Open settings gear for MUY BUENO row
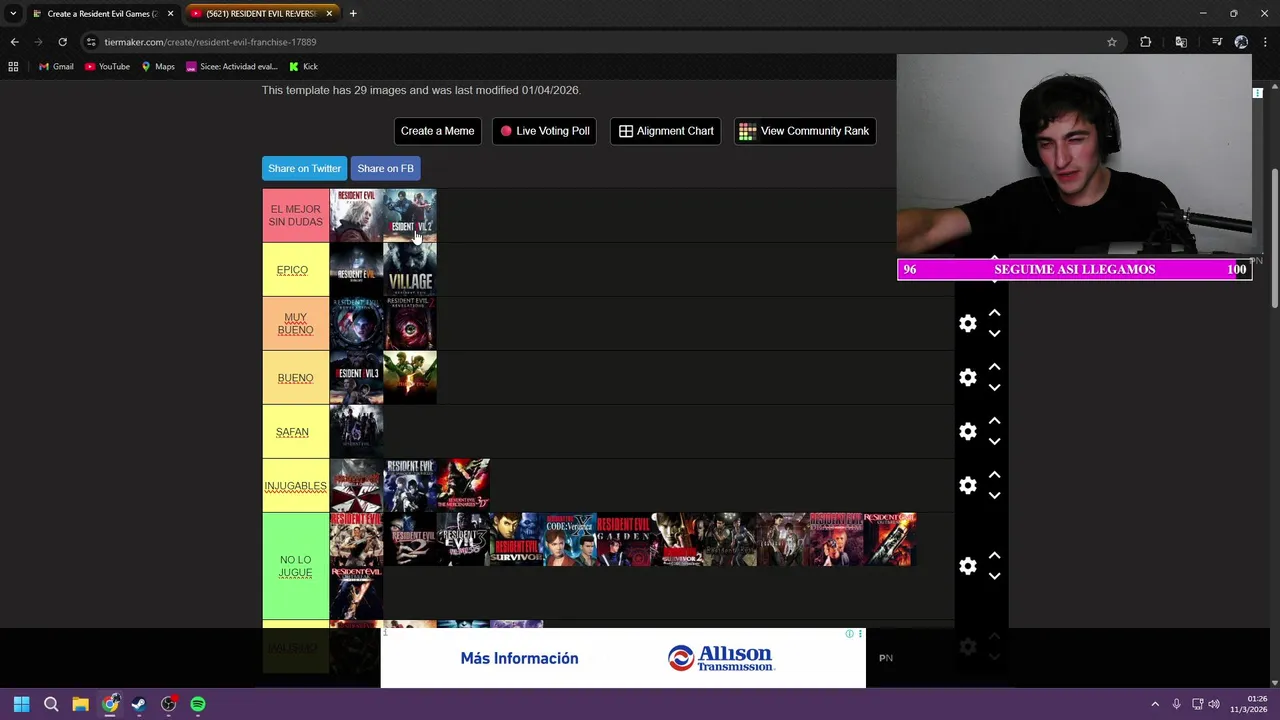 [x=967, y=323]
